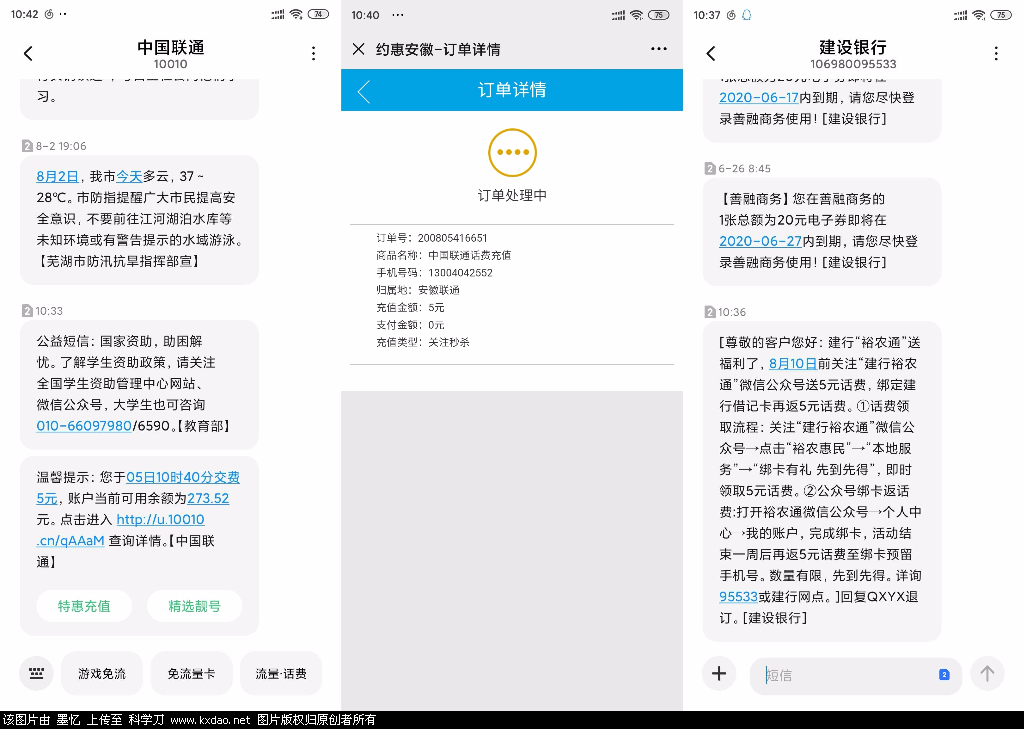1024x729 pixels.
Task: Tap the Wi-Fi icon in the 约惠安徽 status bar
Action: (x=636, y=15)
